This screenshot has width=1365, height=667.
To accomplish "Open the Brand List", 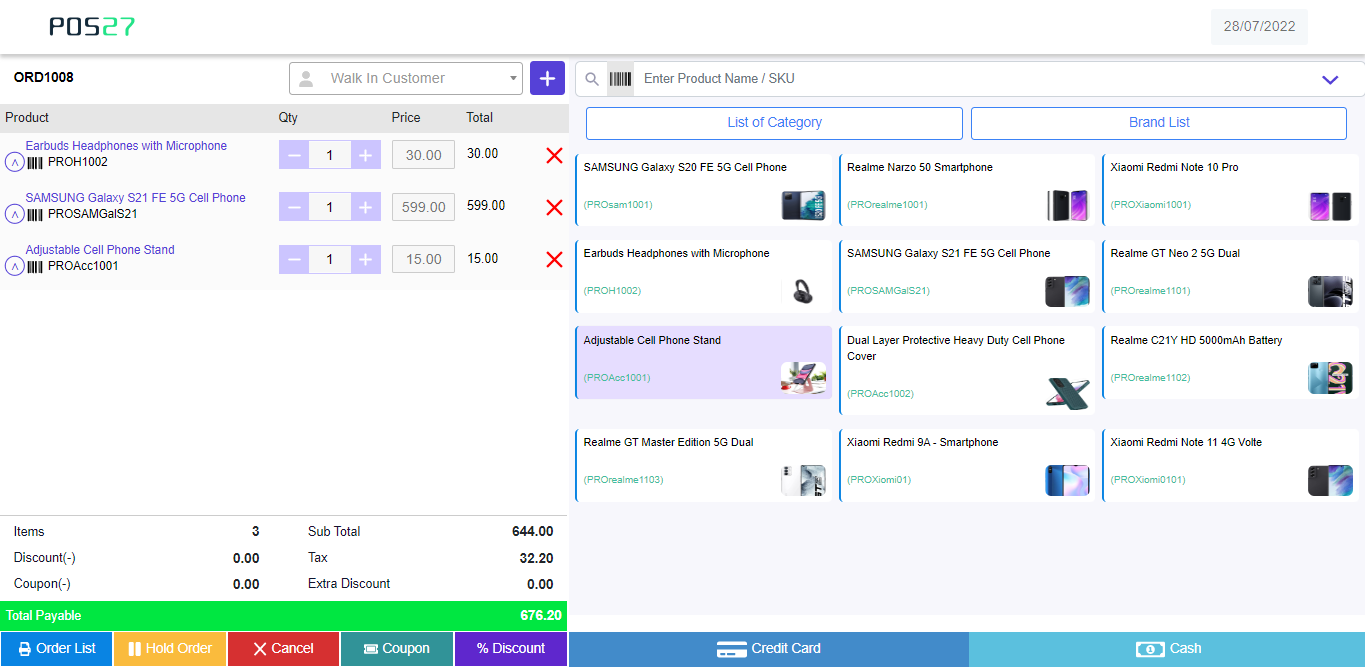I will [1159, 123].
